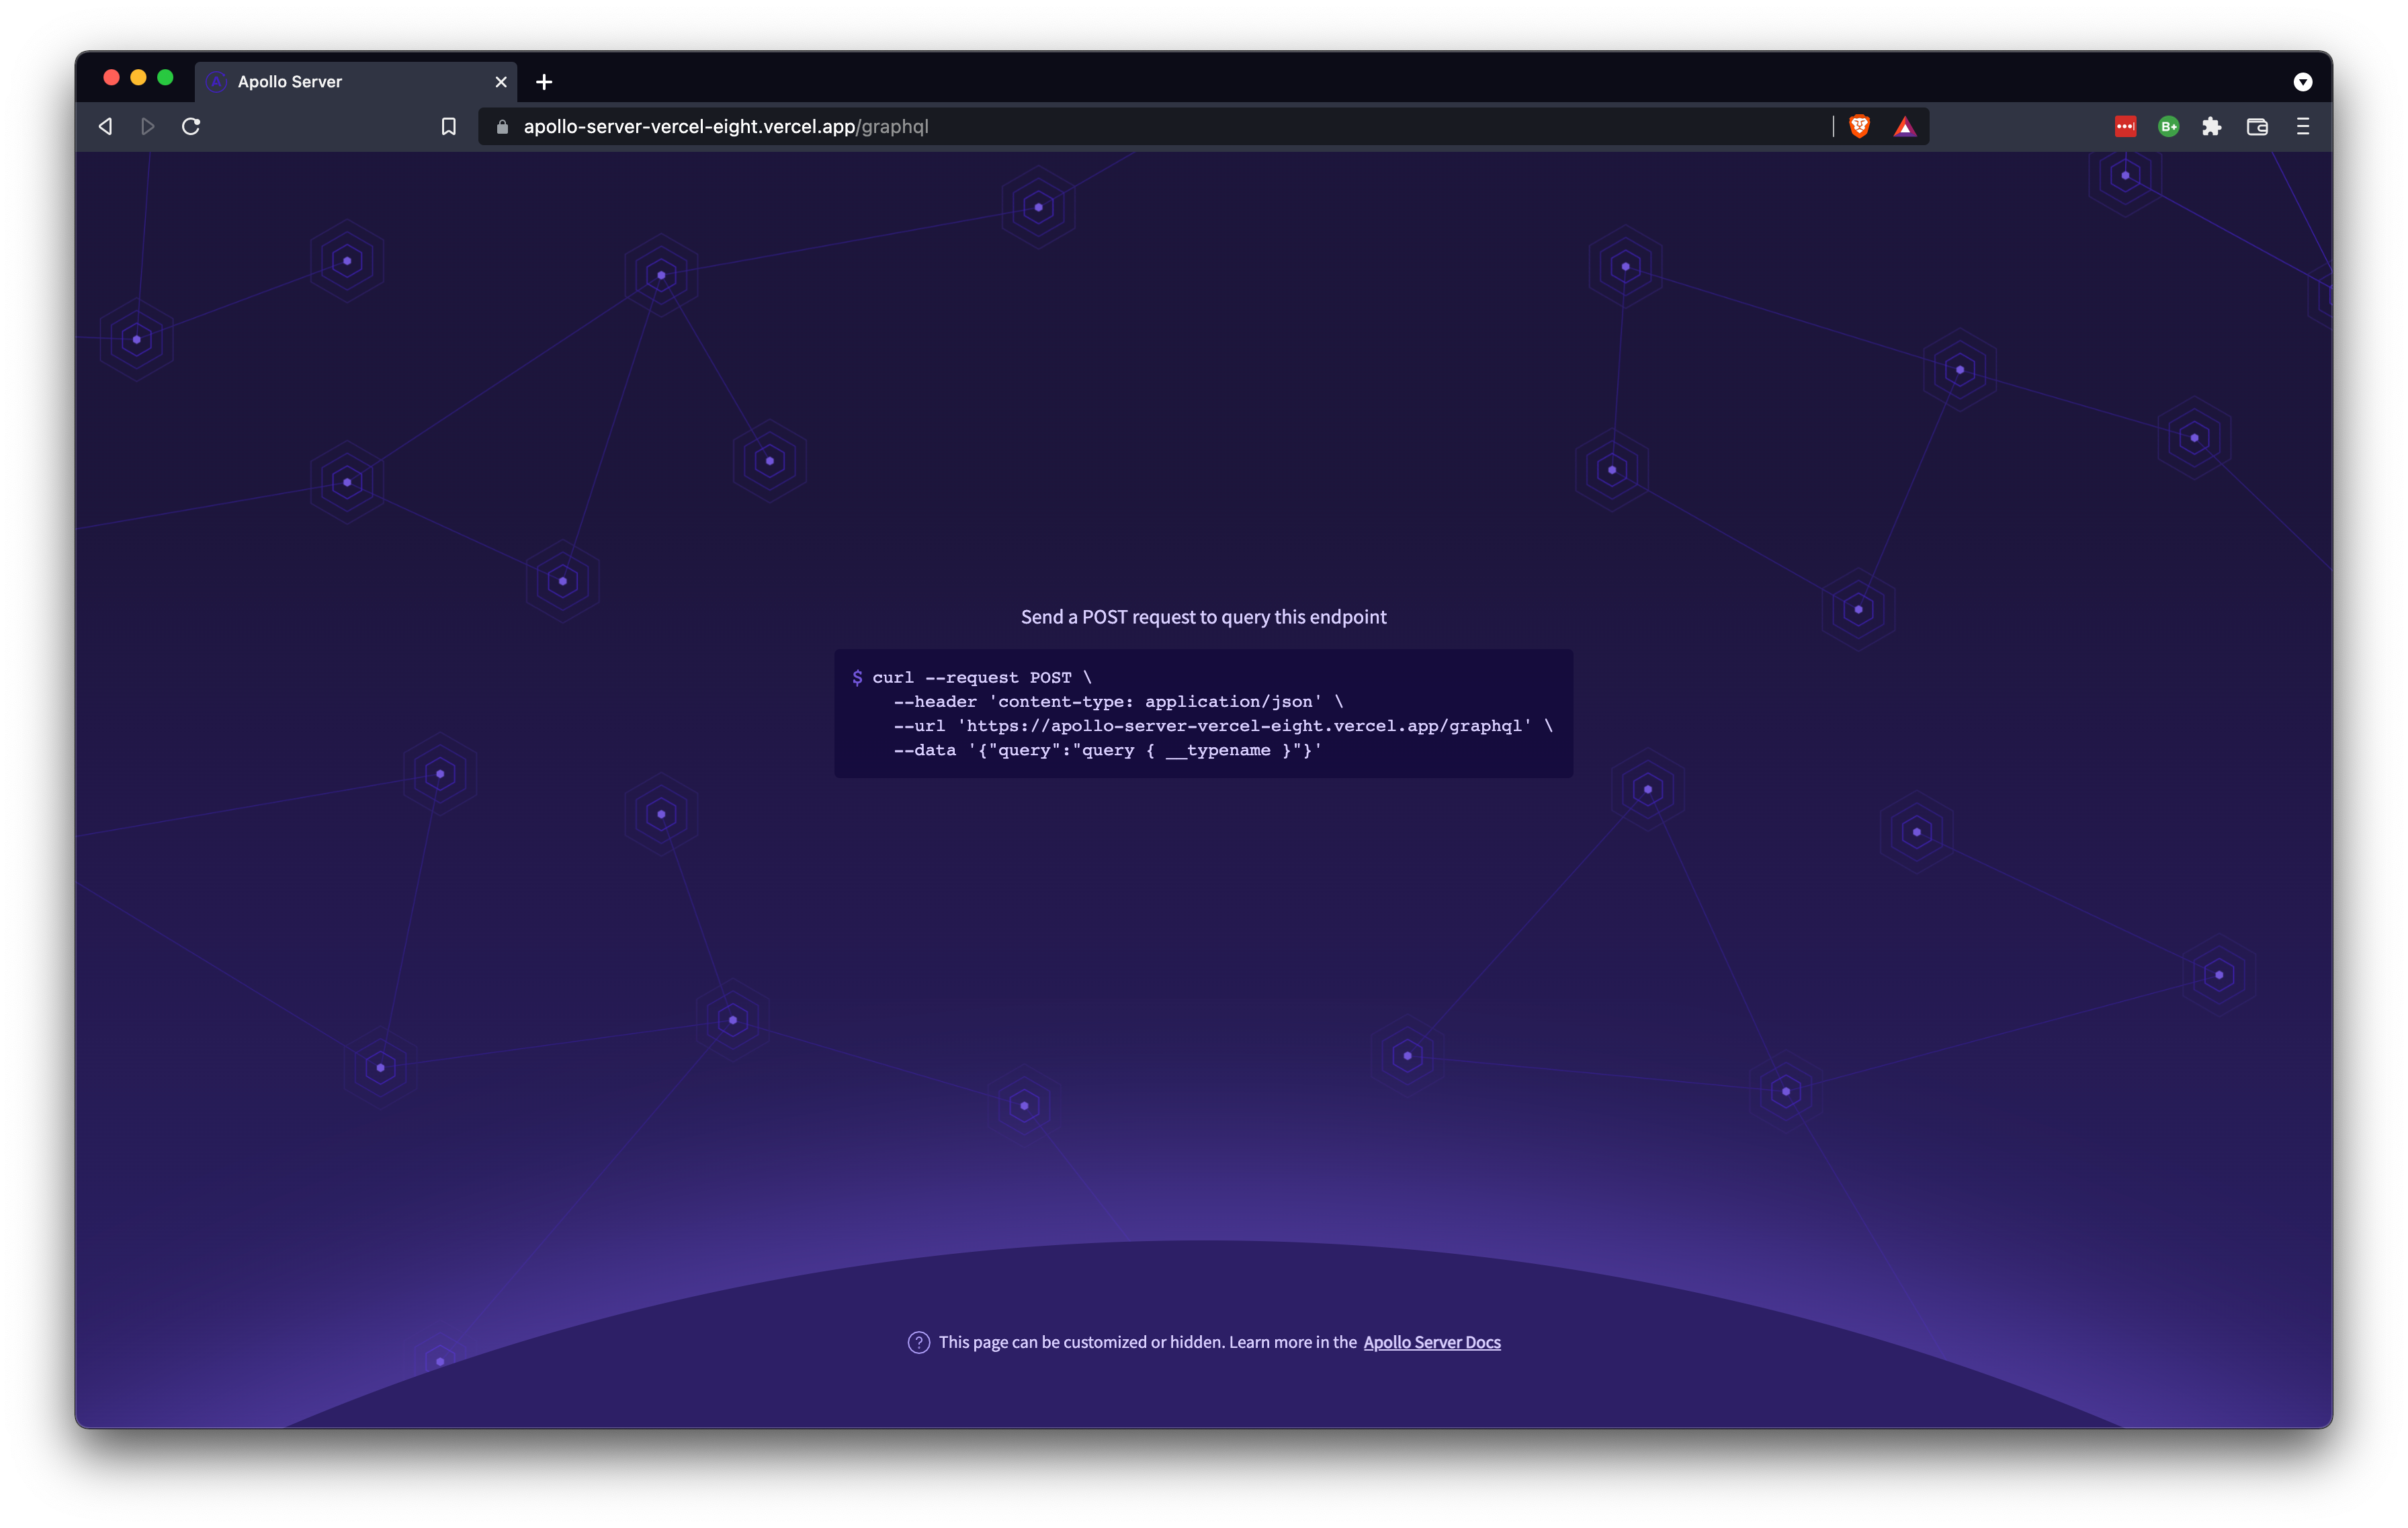The width and height of the screenshot is (2408, 1528).
Task: Open the Brave Wallet icon
Action: (x=2257, y=126)
